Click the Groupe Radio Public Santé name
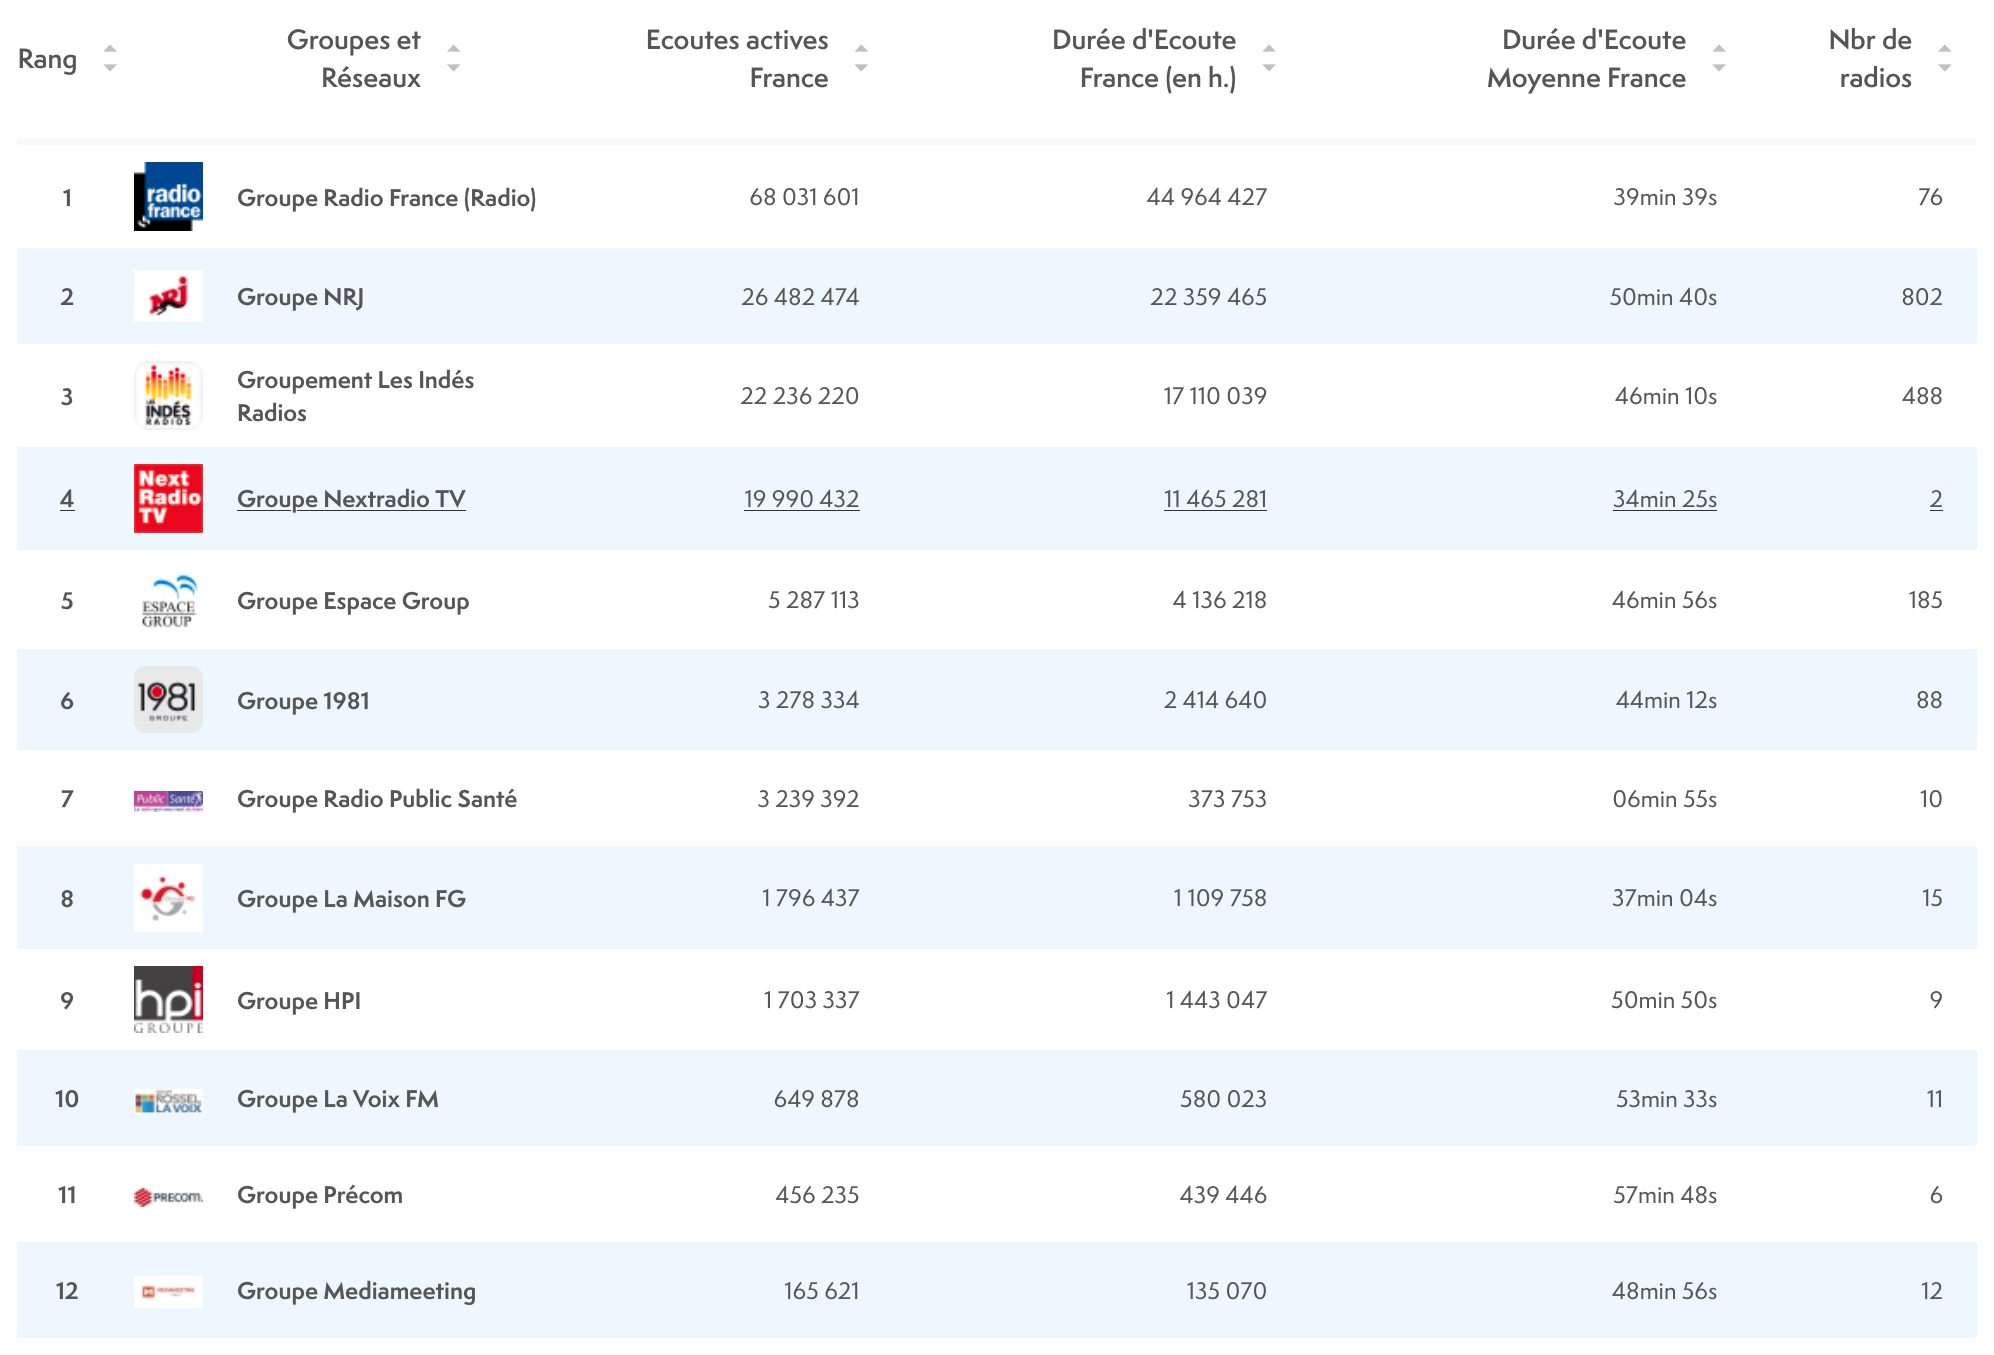This screenshot has height=1355, width=1994. pyautogui.click(x=376, y=799)
